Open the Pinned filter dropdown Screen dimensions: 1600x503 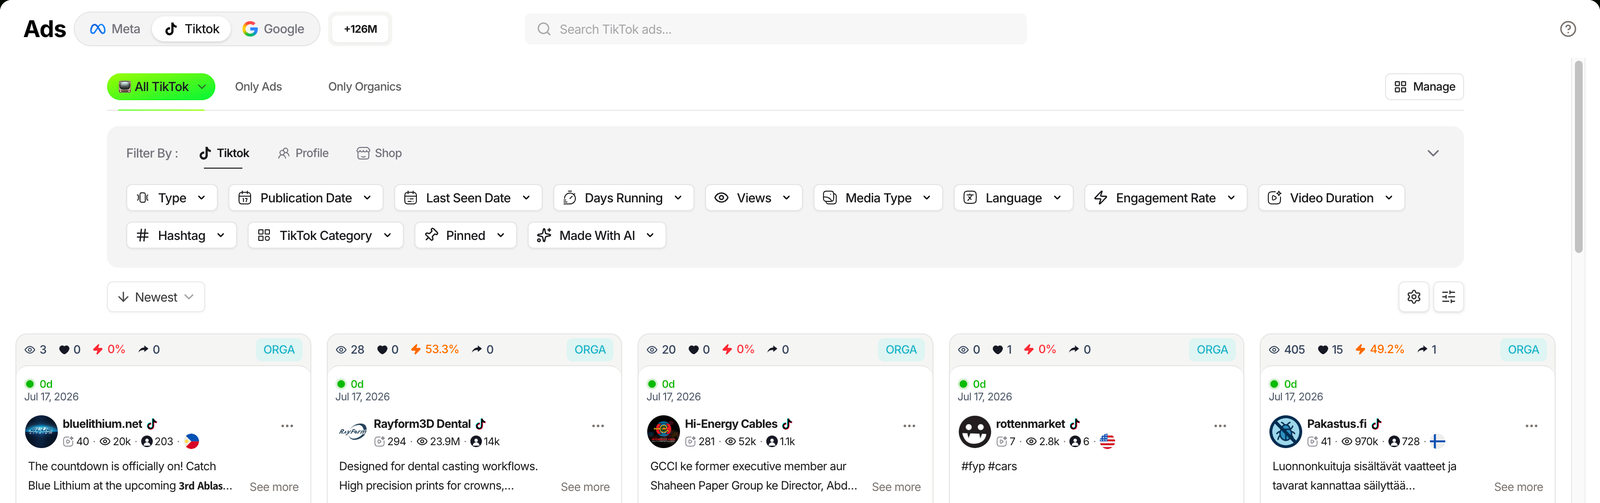click(x=466, y=235)
